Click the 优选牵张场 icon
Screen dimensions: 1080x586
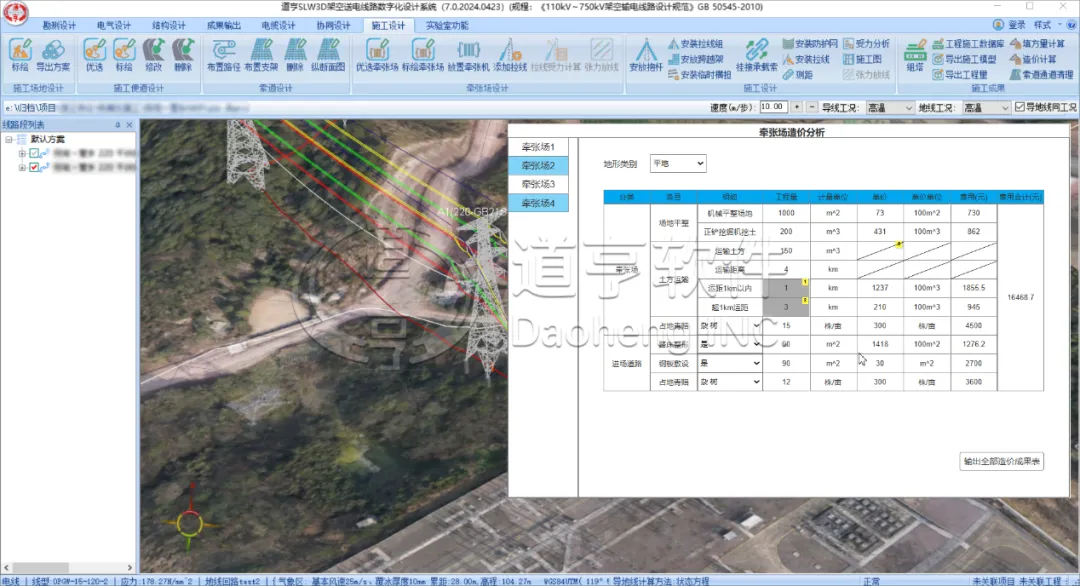tap(376, 54)
